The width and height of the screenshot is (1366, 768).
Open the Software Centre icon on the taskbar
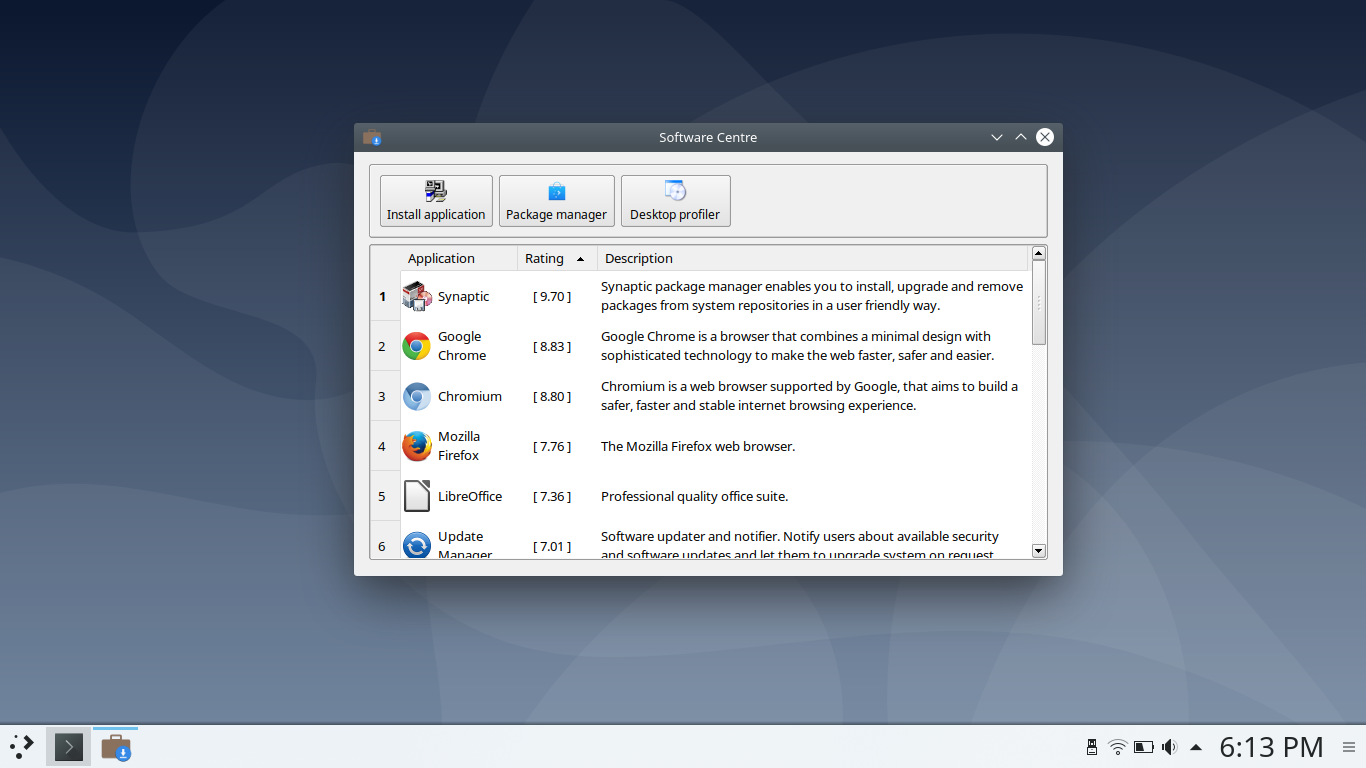click(114, 745)
